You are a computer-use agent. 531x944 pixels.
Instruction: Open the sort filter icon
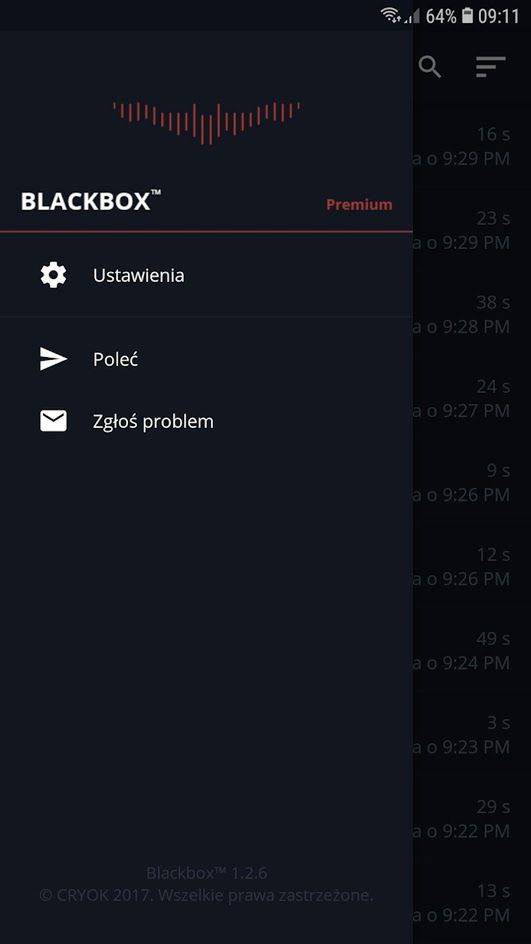(x=491, y=66)
